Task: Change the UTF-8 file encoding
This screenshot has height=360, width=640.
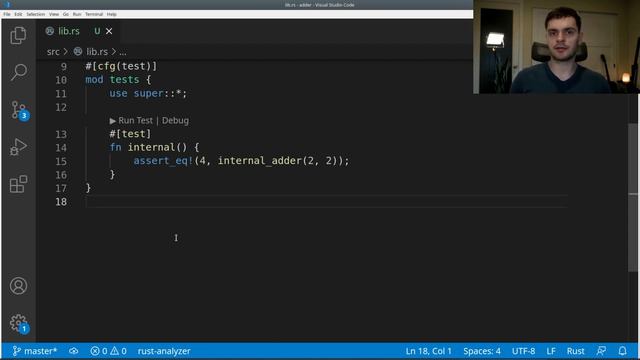Action: point(523,351)
